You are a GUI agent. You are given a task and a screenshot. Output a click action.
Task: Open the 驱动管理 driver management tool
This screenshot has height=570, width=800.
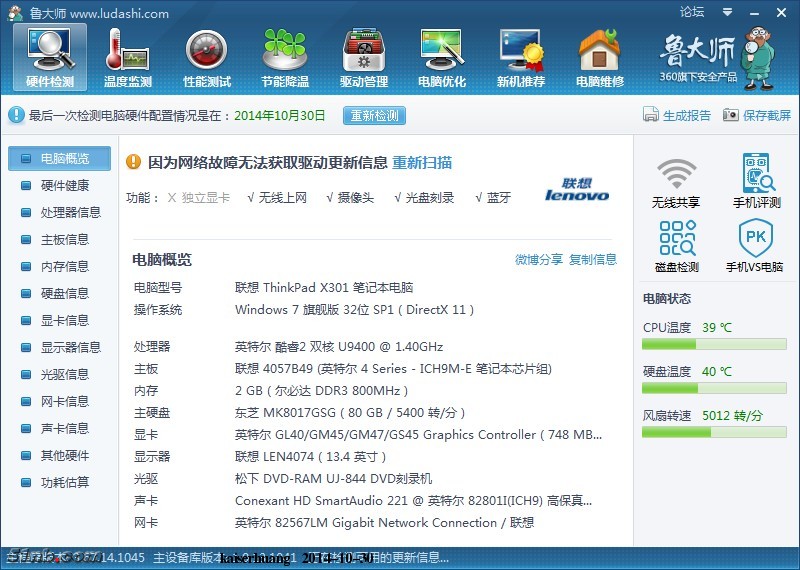[364, 57]
